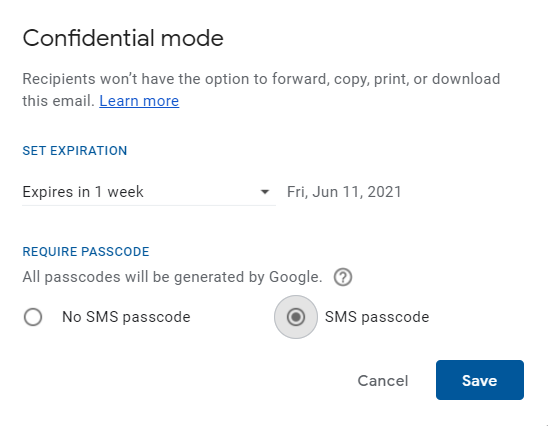Screen dimensions: 548x426
Task: Select the No SMS passcode radio button
Action: [x=33, y=317]
